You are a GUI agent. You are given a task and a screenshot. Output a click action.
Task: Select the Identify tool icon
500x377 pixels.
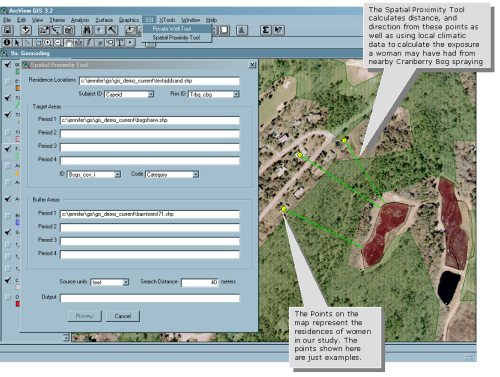[x=7, y=43]
